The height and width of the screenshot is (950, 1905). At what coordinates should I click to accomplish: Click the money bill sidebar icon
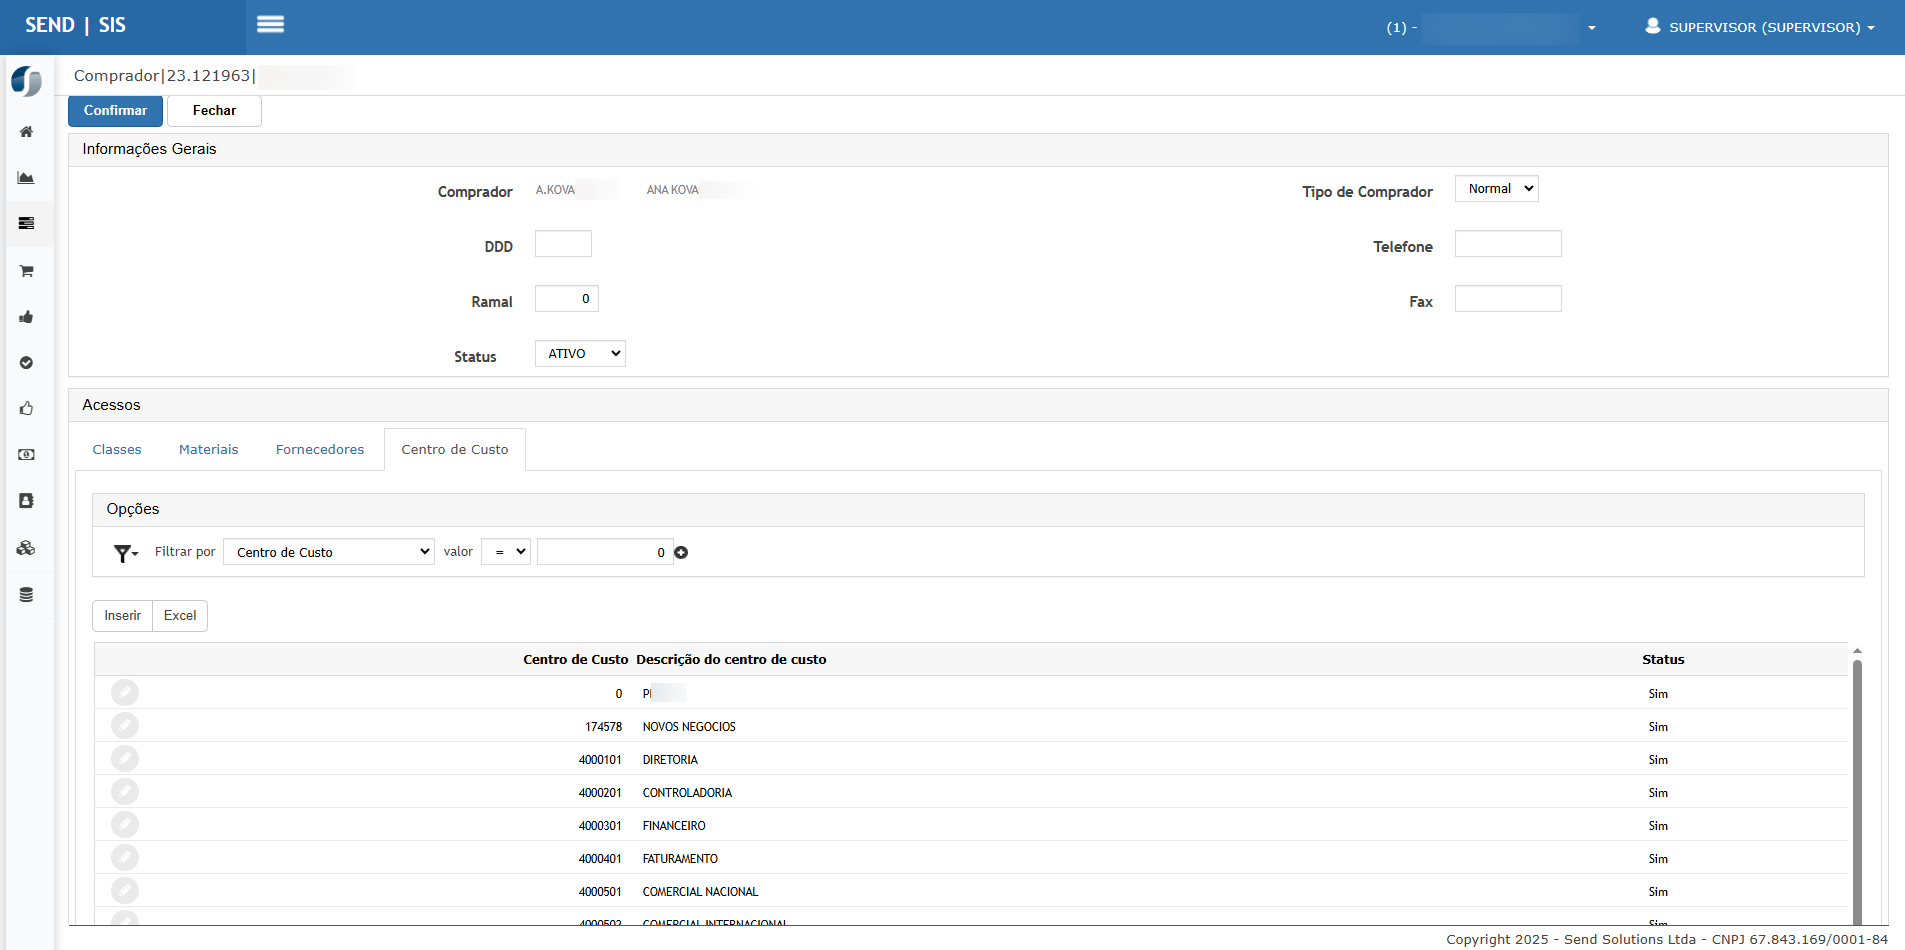[x=27, y=455]
